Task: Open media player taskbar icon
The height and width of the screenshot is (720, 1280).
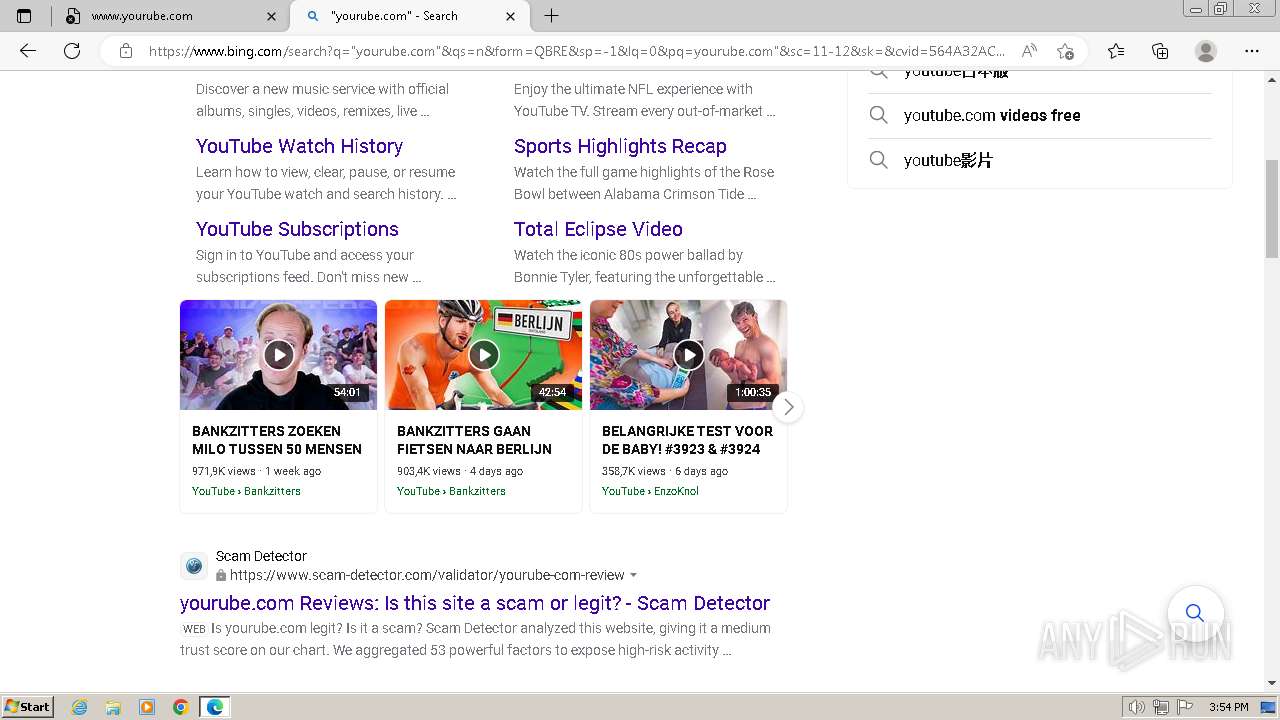Action: coord(147,707)
